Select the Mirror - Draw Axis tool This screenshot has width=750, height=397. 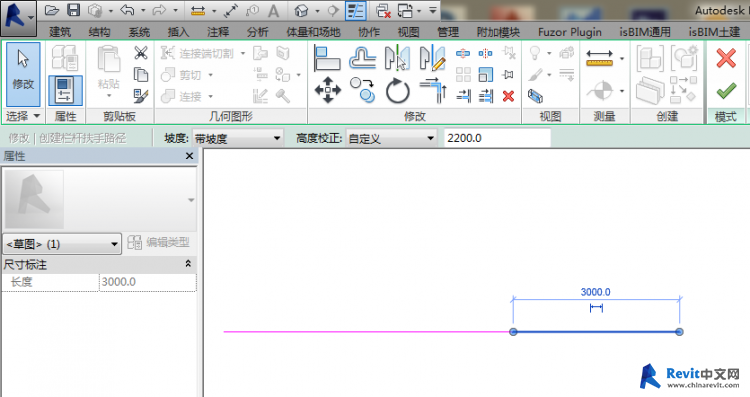[x=432, y=58]
